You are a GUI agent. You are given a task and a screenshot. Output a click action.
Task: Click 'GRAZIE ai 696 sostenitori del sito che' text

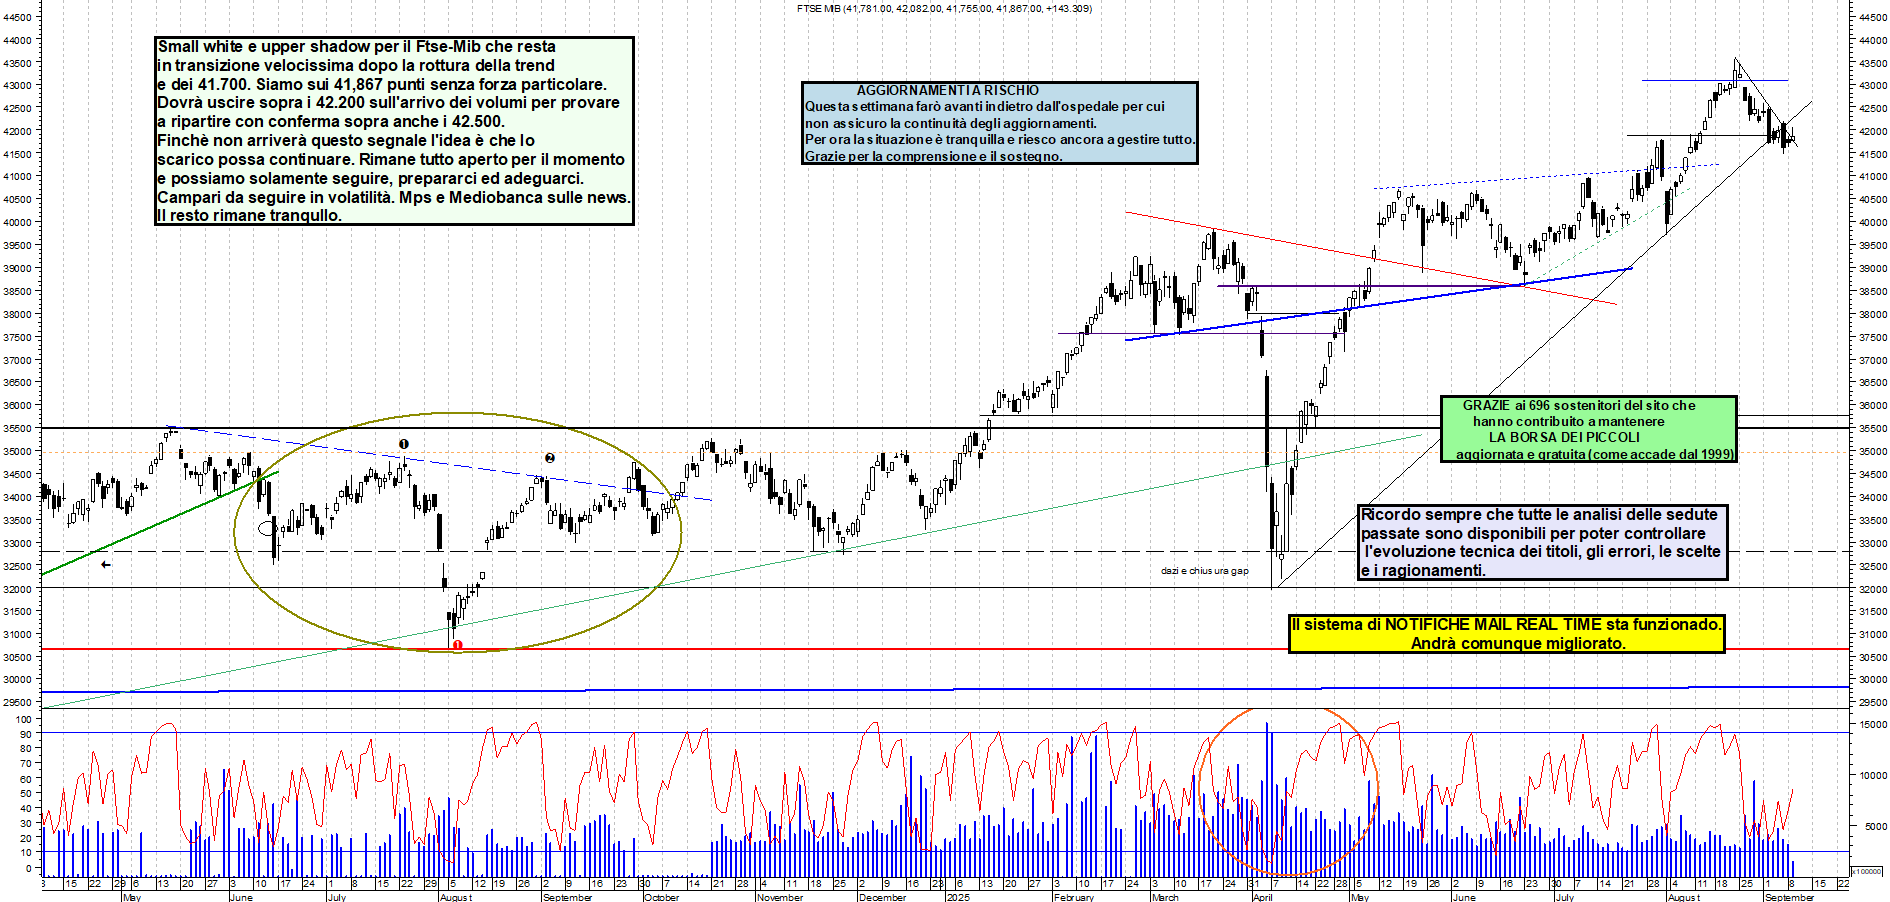[x=1579, y=405]
